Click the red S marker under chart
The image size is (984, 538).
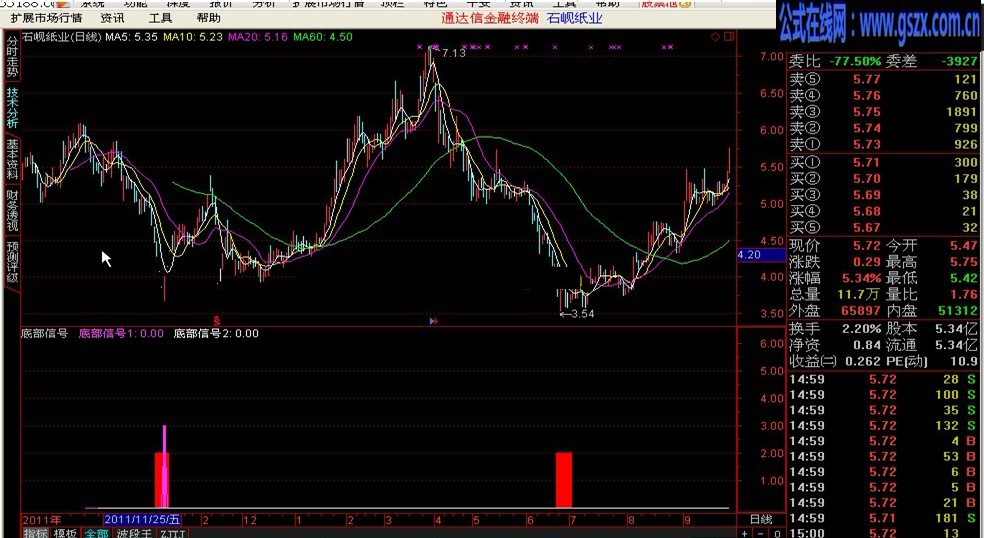[217, 320]
